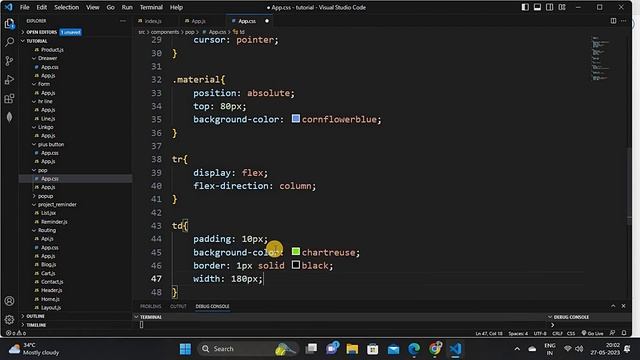Image resolution: width=640 pixels, height=360 pixels.
Task: Open Windows Start menu
Action: click(185, 349)
